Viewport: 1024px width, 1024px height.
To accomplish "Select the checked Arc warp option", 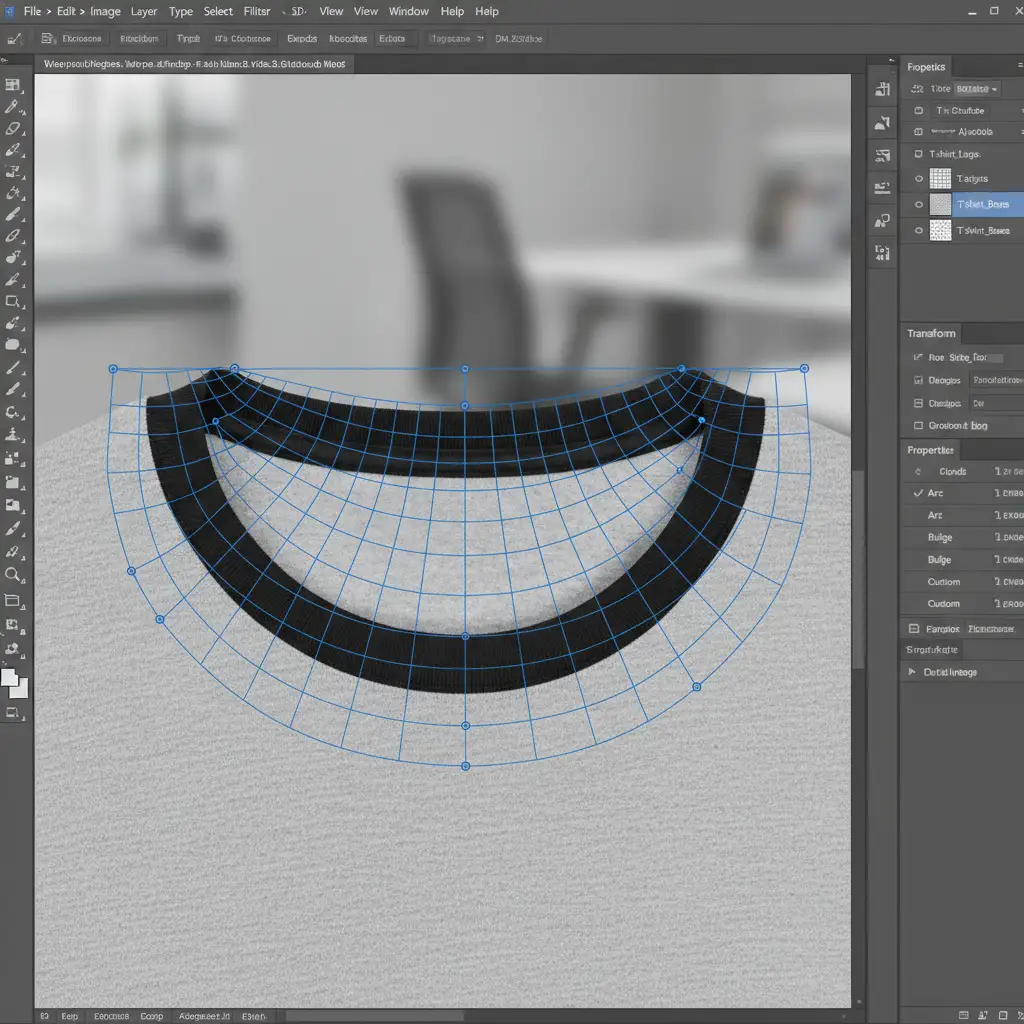I will click(x=935, y=493).
